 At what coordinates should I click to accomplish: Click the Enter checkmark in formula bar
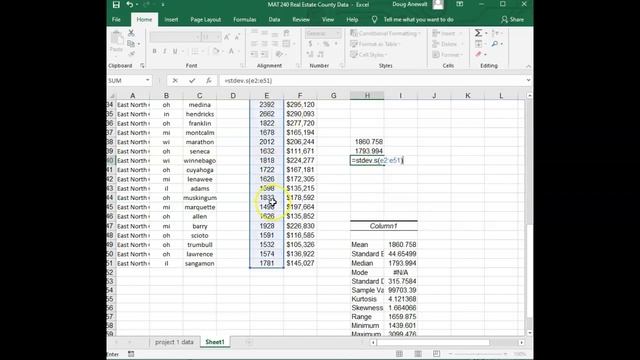tap(192, 80)
